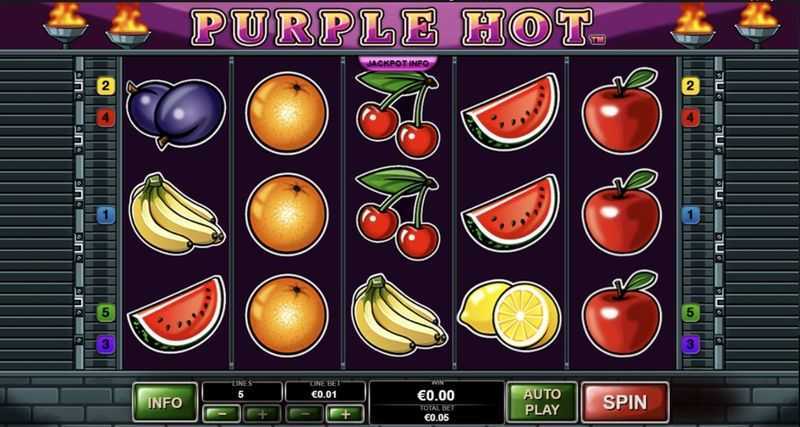Open the Jackpot Info tab

398,64
